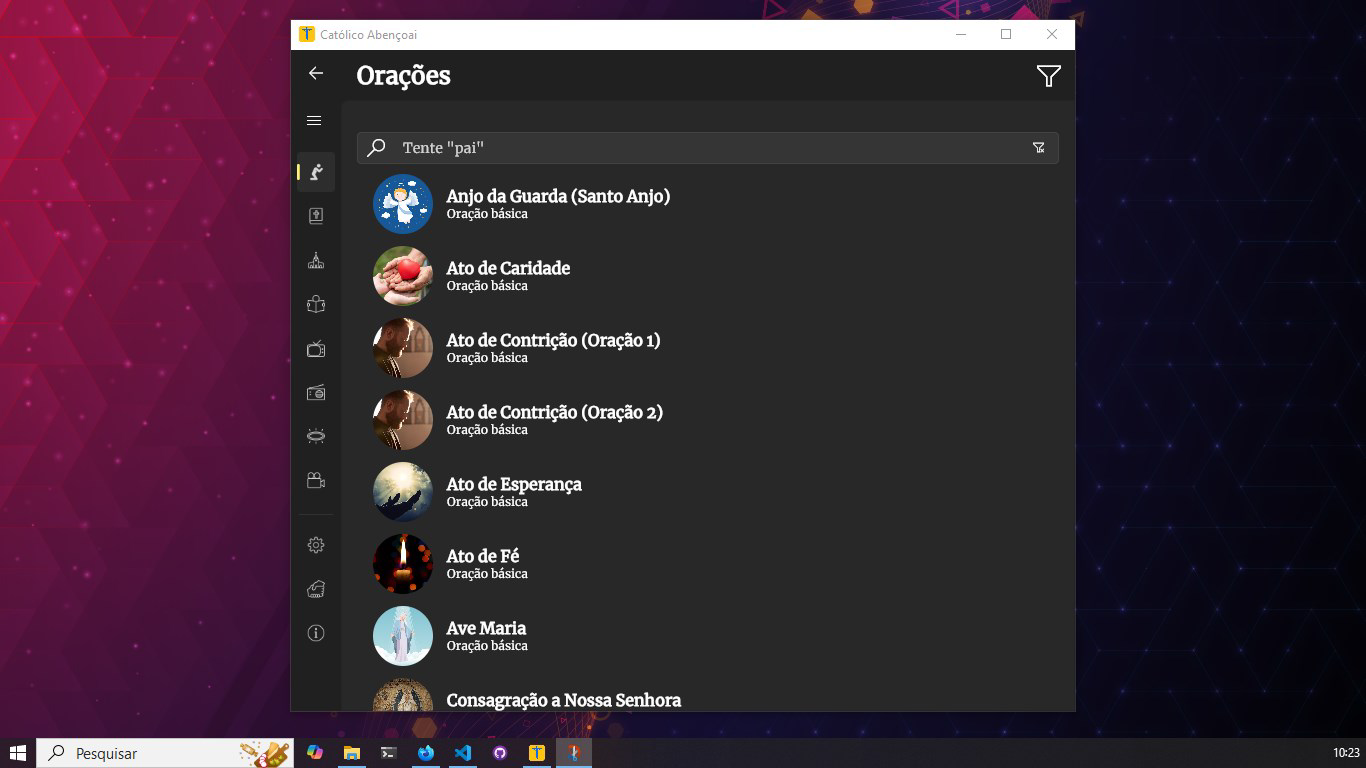
Task: Open File Explorer from the taskbar
Action: point(352,753)
